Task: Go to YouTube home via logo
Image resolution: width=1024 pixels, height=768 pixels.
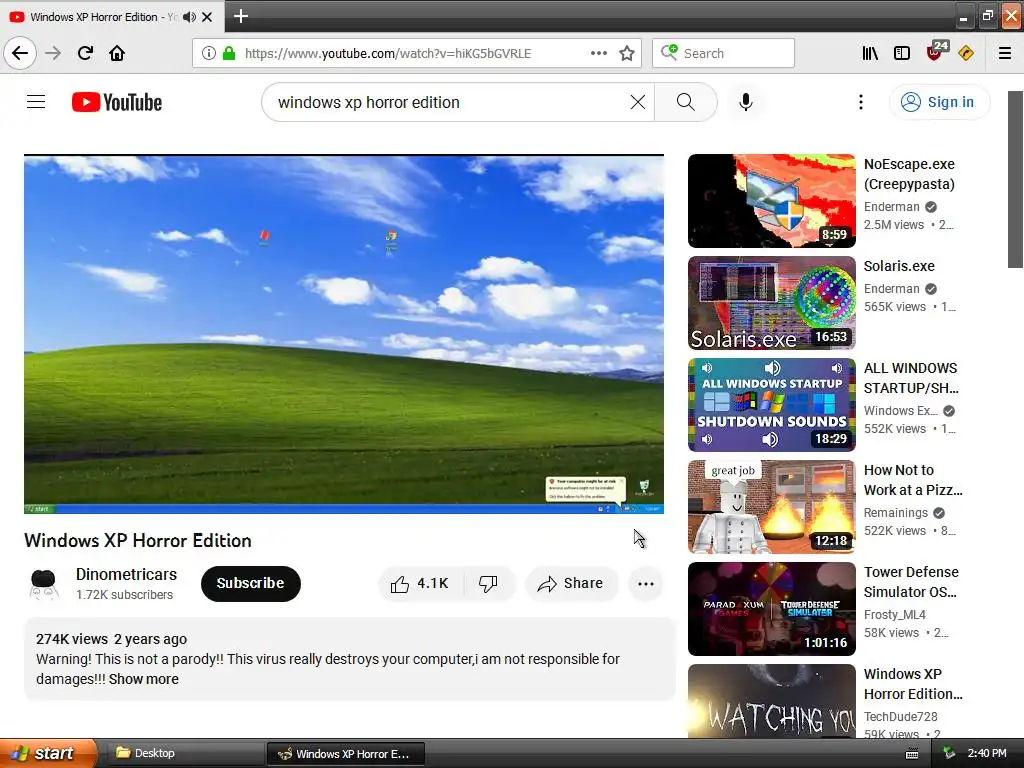Action: coord(117,102)
